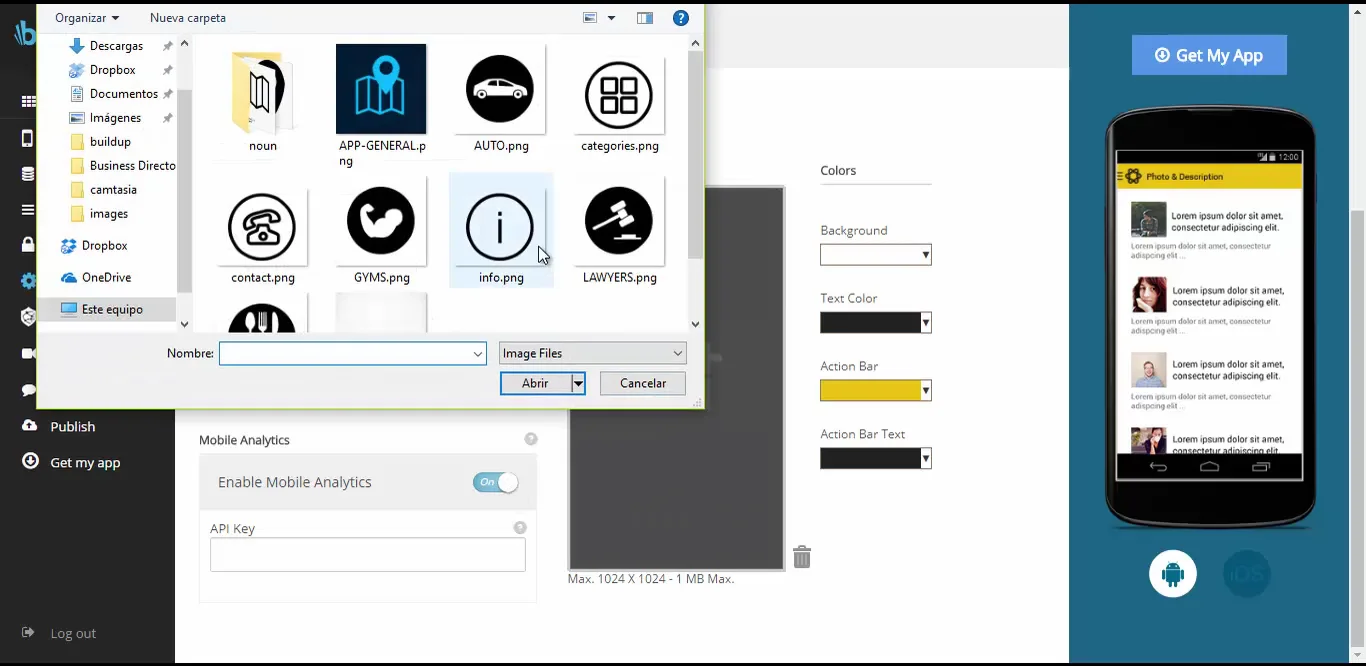Select the noun folder thumbnail
Screen dimensions: 1366x666
262,92
